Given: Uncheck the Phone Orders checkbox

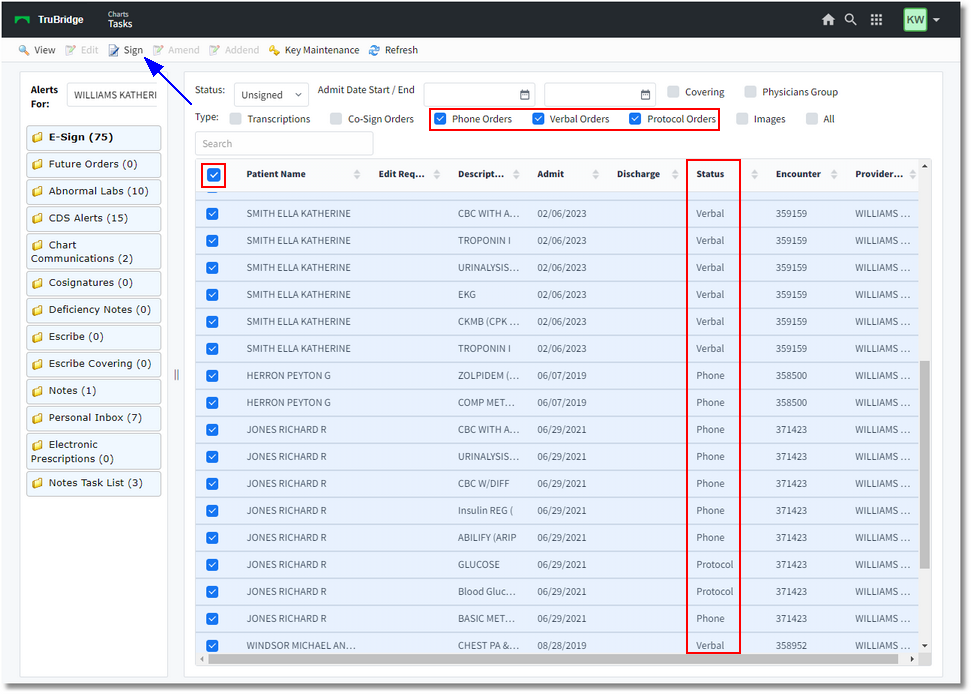Looking at the screenshot, I should tap(440, 119).
